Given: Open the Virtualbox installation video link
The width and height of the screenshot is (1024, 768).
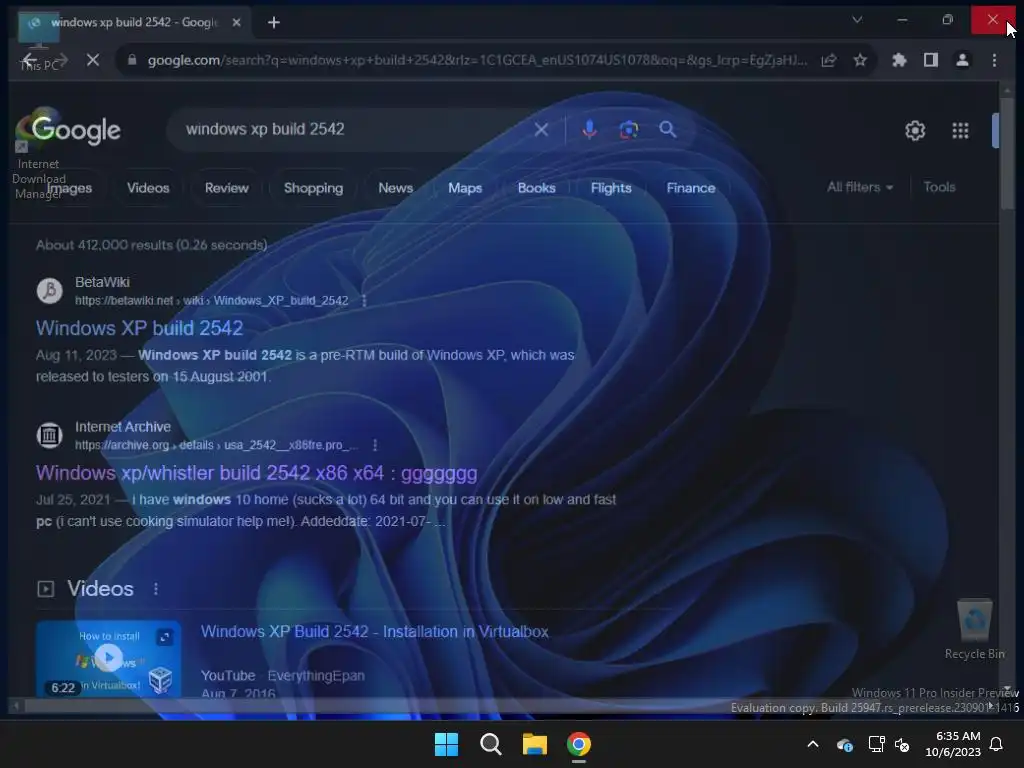Looking at the screenshot, I should click(374, 632).
